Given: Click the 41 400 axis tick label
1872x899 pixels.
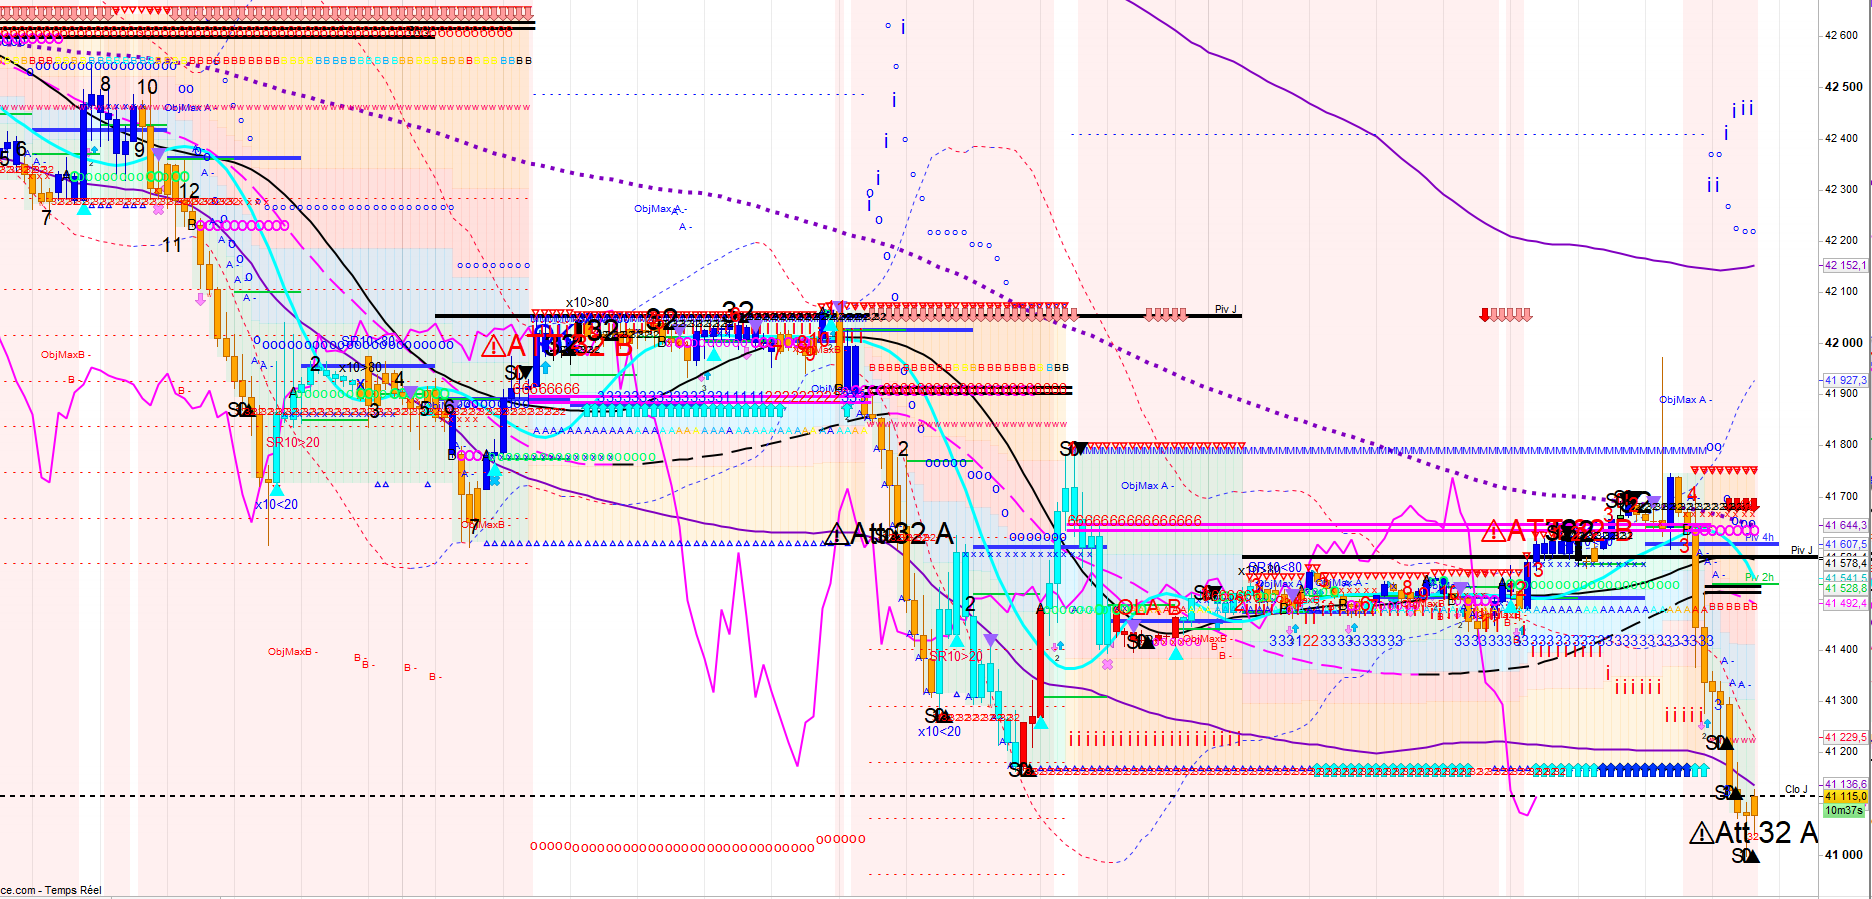Looking at the screenshot, I should [x=1842, y=649].
